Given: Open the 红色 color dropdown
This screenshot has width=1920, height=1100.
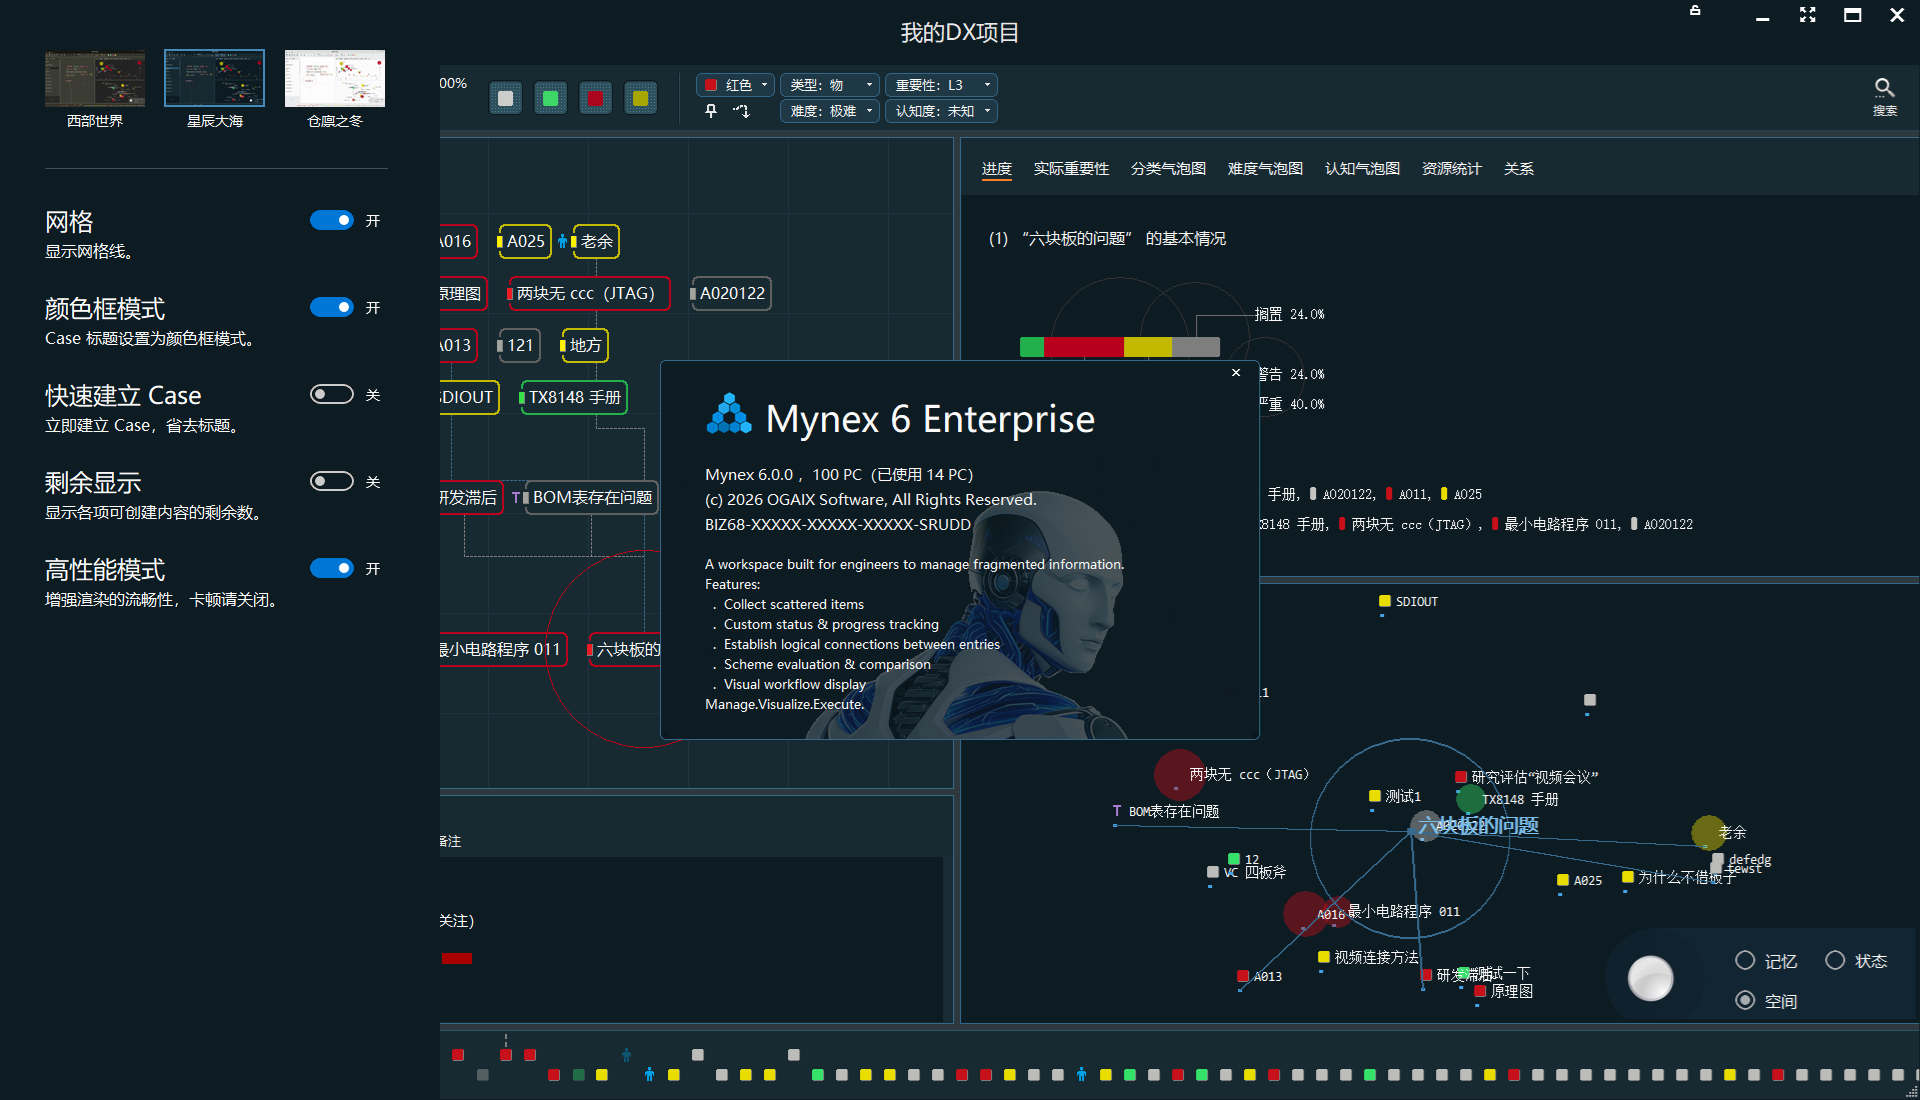Looking at the screenshot, I should [736, 85].
